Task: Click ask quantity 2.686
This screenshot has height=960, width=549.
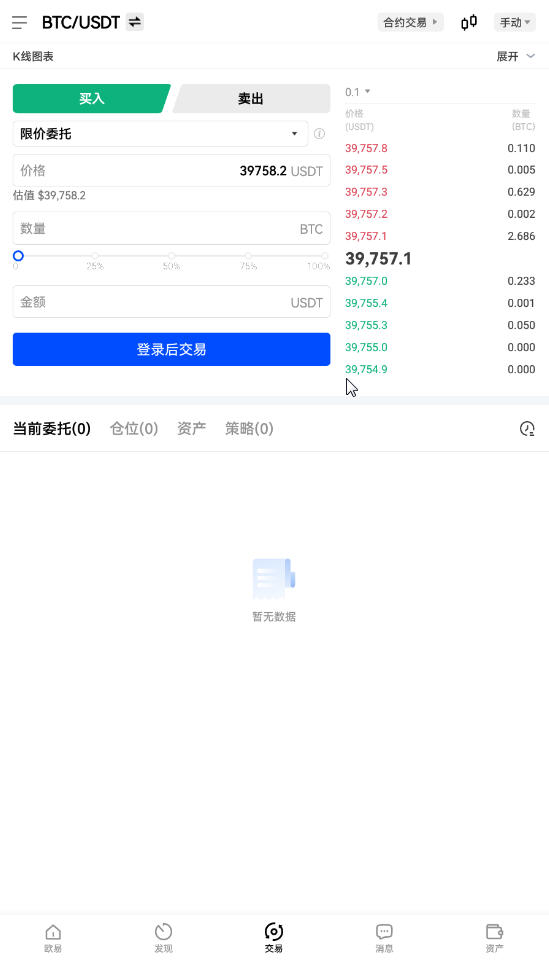Action: click(x=521, y=236)
